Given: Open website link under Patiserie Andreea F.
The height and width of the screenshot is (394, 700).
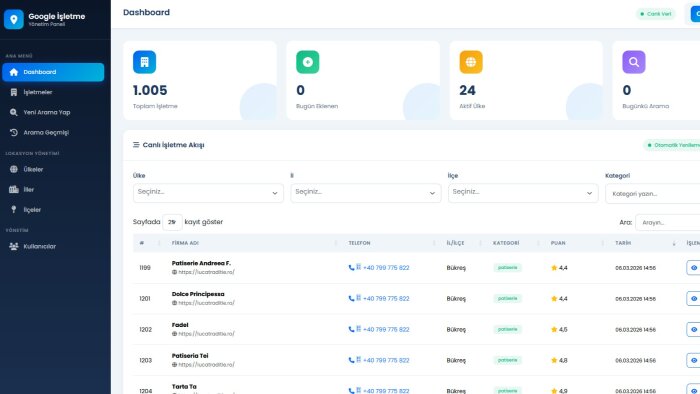Looking at the screenshot, I should (206, 272).
